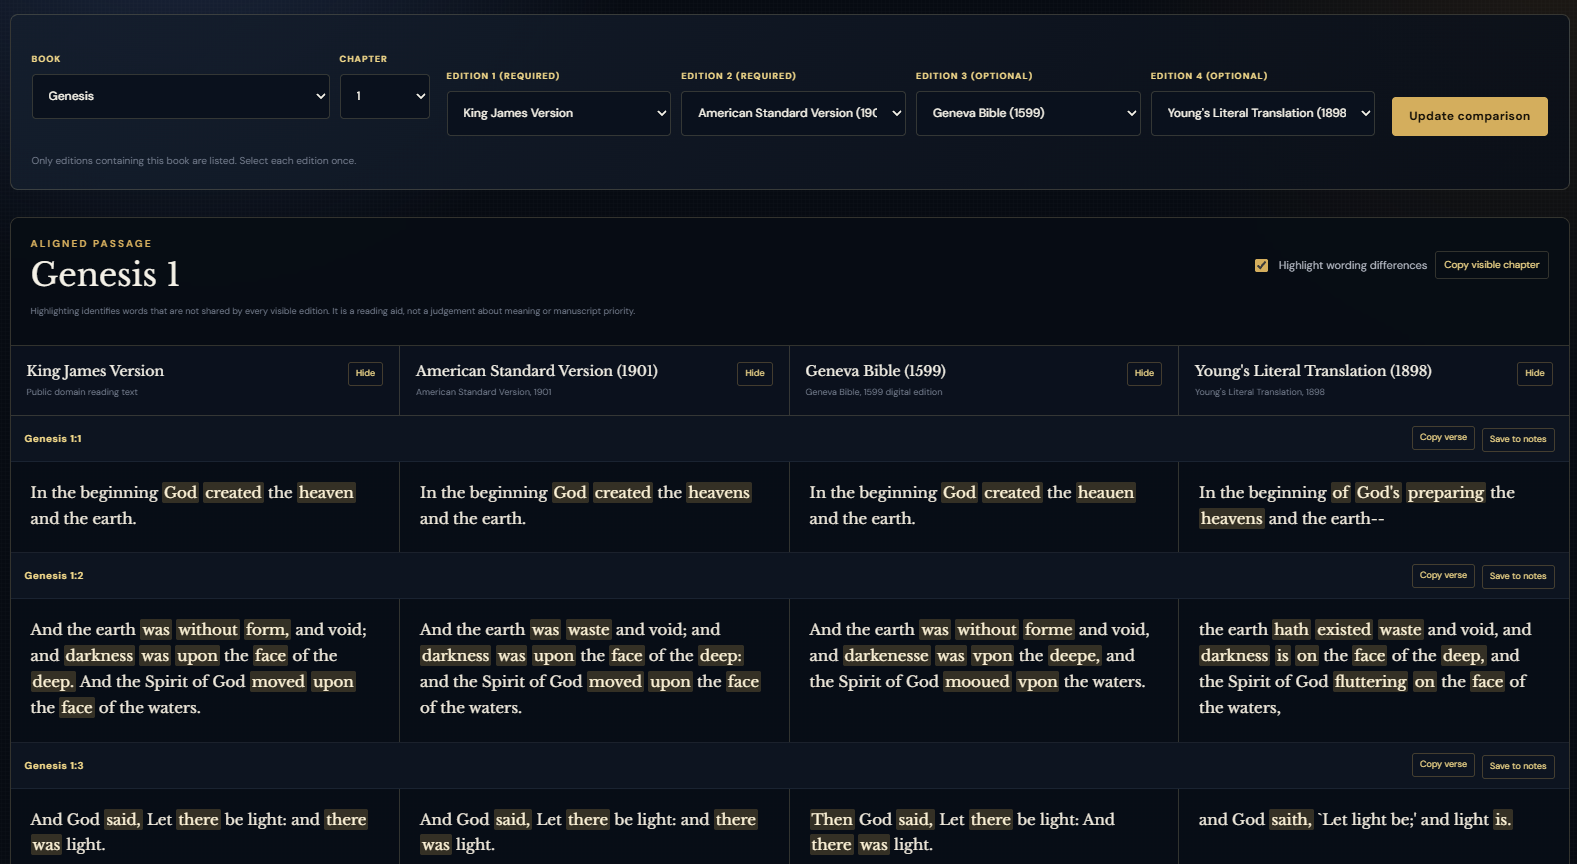
Task: Open Edition 1 dropdown King James Version
Action: (559, 113)
